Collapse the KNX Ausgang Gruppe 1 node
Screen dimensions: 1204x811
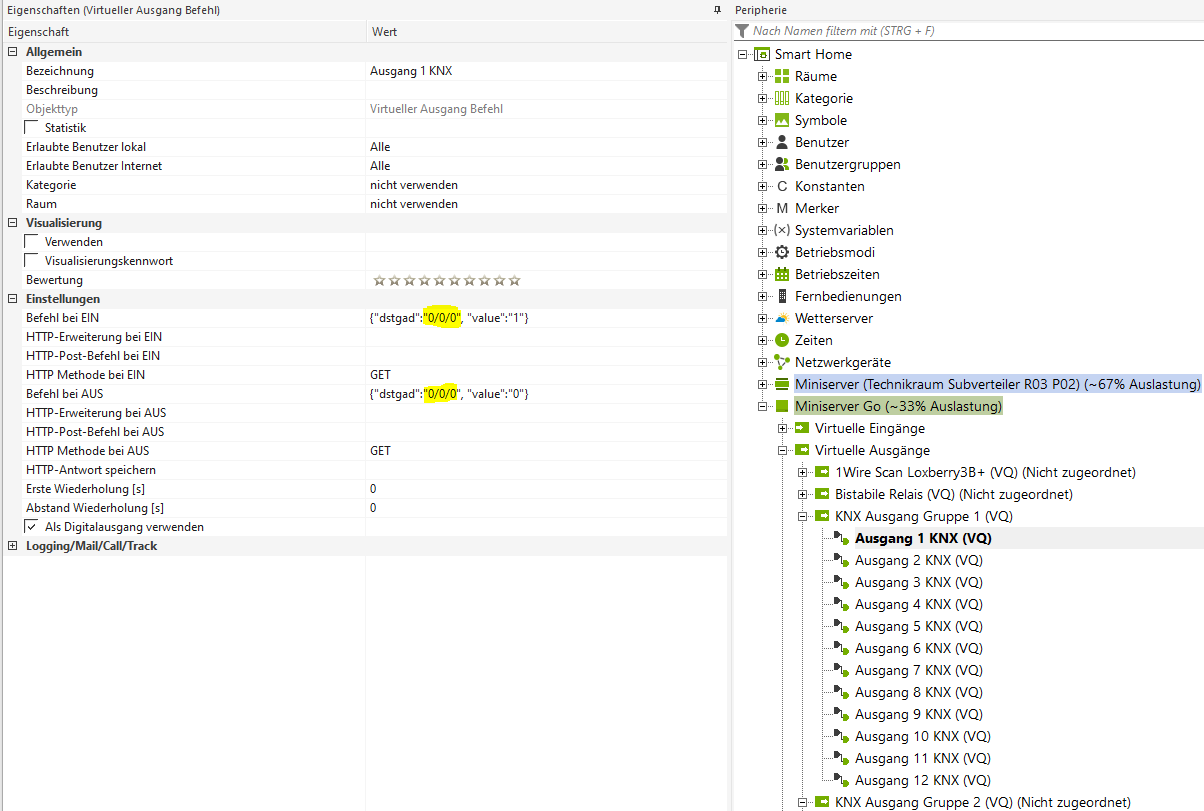pyautogui.click(x=802, y=517)
